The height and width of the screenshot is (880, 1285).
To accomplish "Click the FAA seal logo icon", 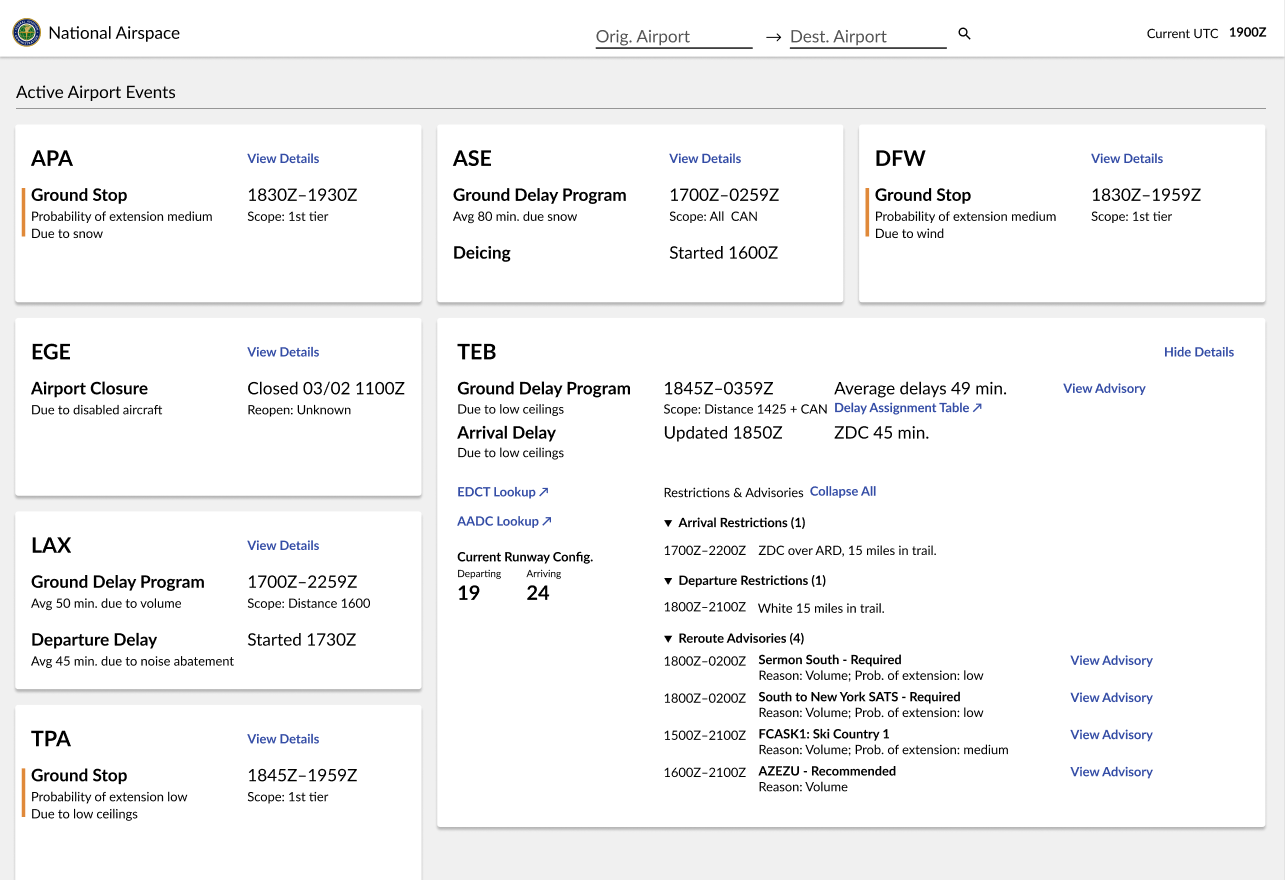I will [x=27, y=33].
